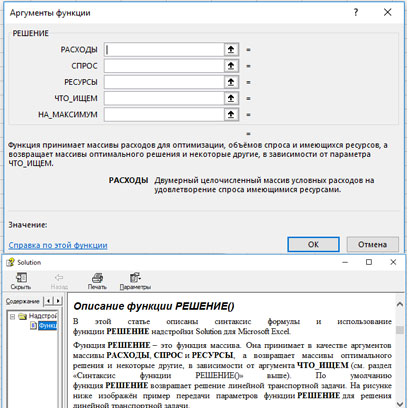Switch to the Содержание tab
This screenshot has height=408, width=408.
click(22, 301)
